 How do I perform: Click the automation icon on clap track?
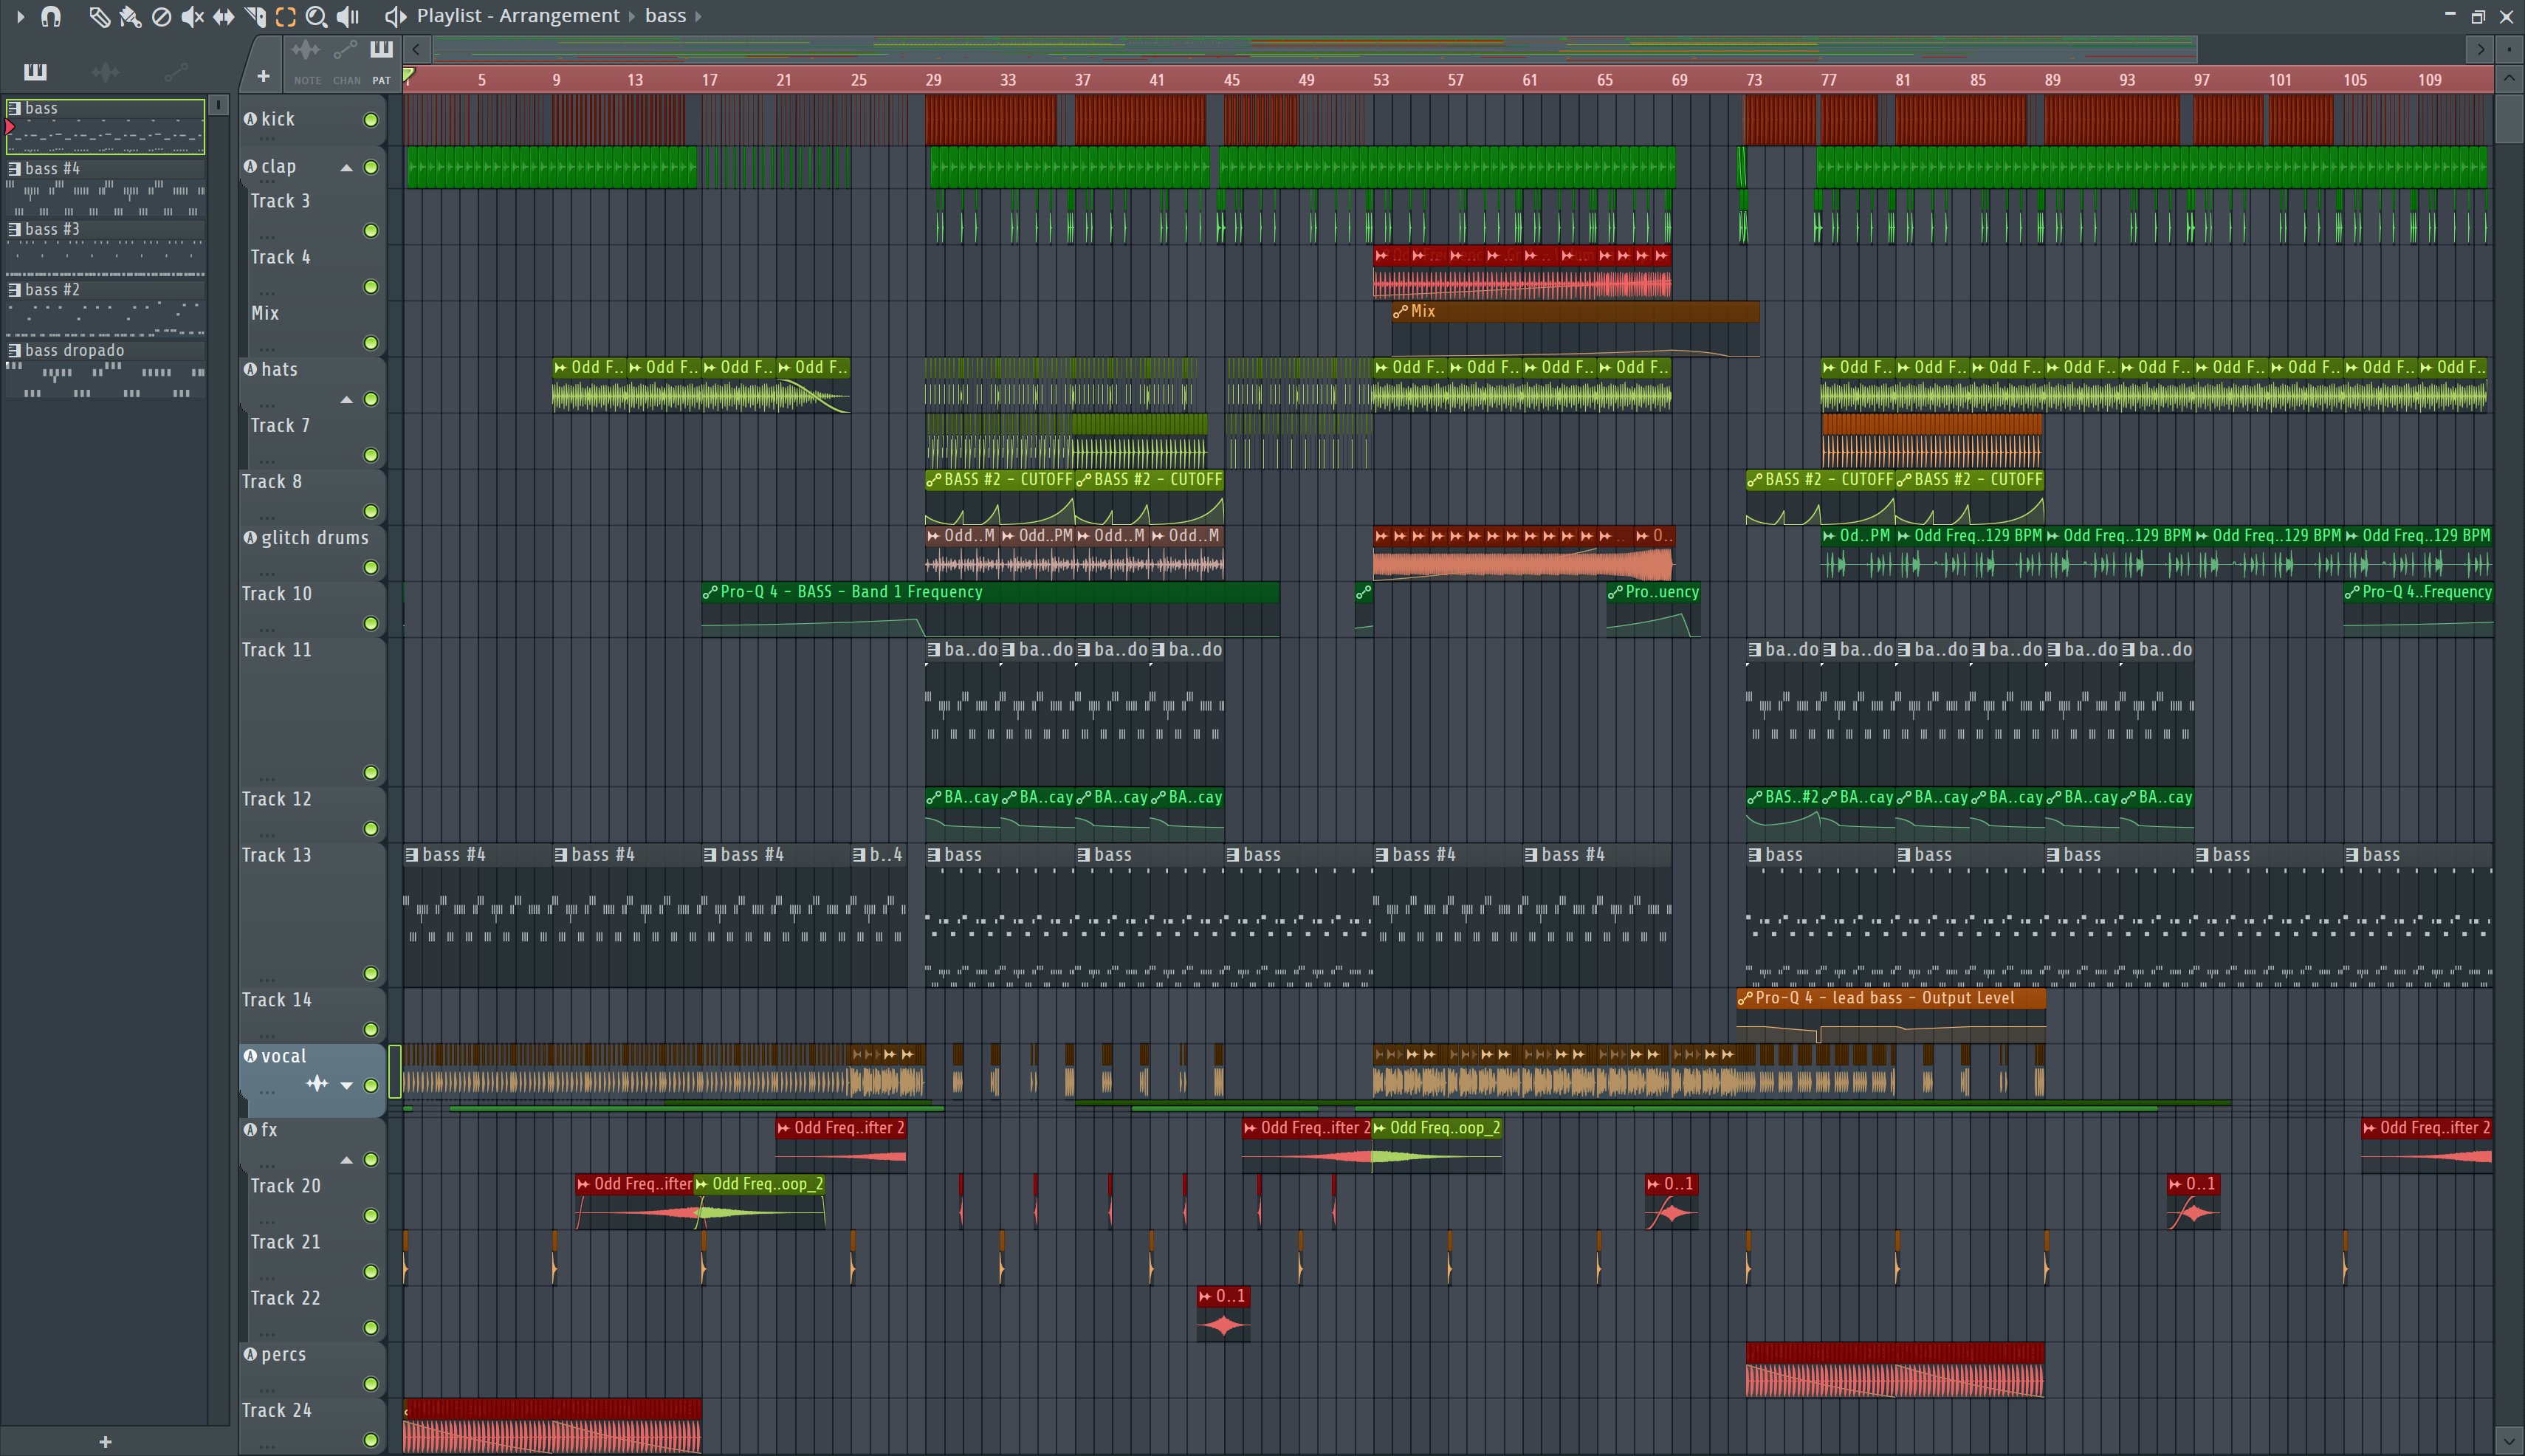pos(250,166)
